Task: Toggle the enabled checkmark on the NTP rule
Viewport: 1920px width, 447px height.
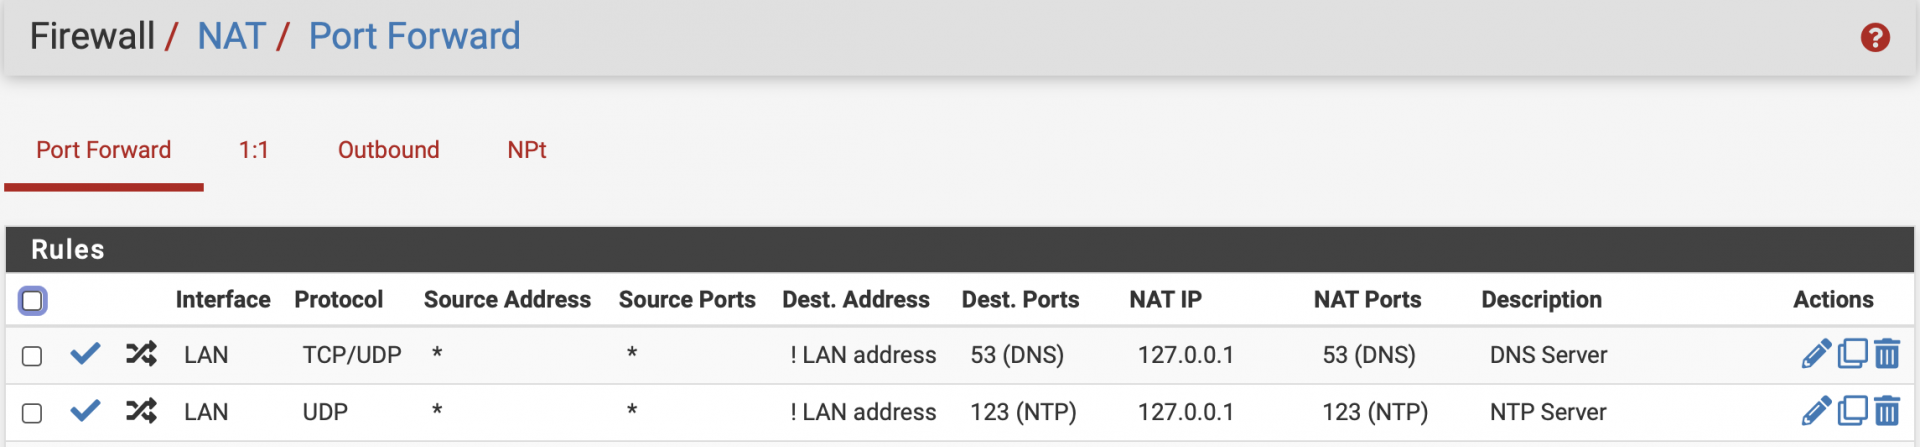Action: (x=86, y=410)
